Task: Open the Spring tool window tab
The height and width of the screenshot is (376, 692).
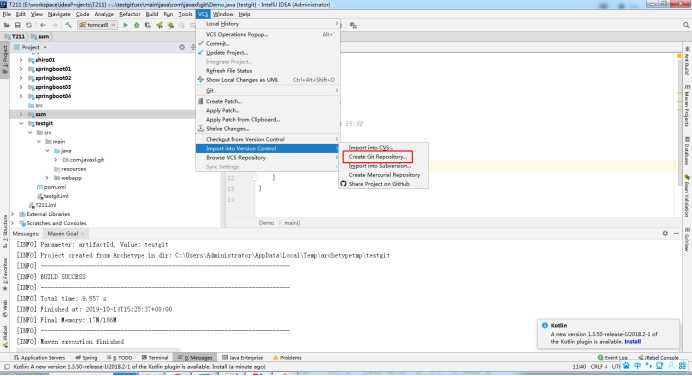Action: tap(86, 357)
